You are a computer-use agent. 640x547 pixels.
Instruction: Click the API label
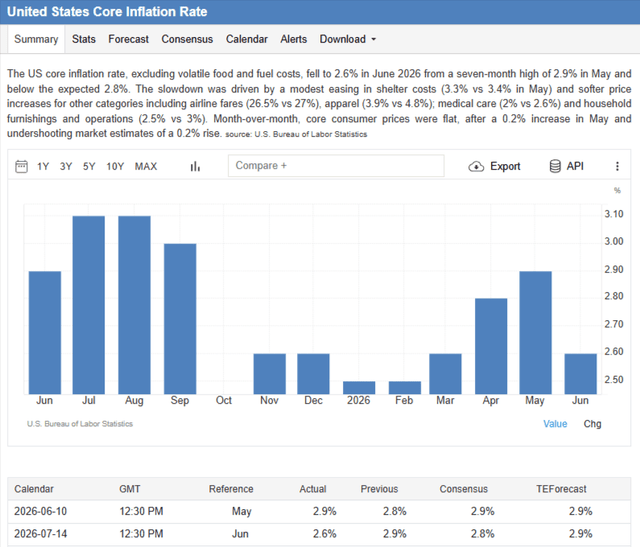[575, 166]
